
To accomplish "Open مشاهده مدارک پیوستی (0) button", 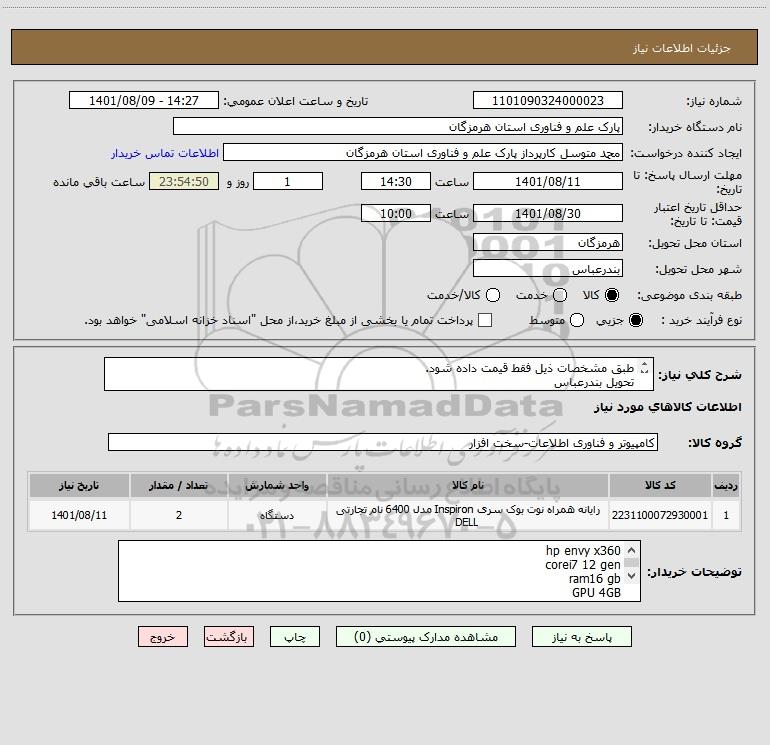I will click(426, 637).
